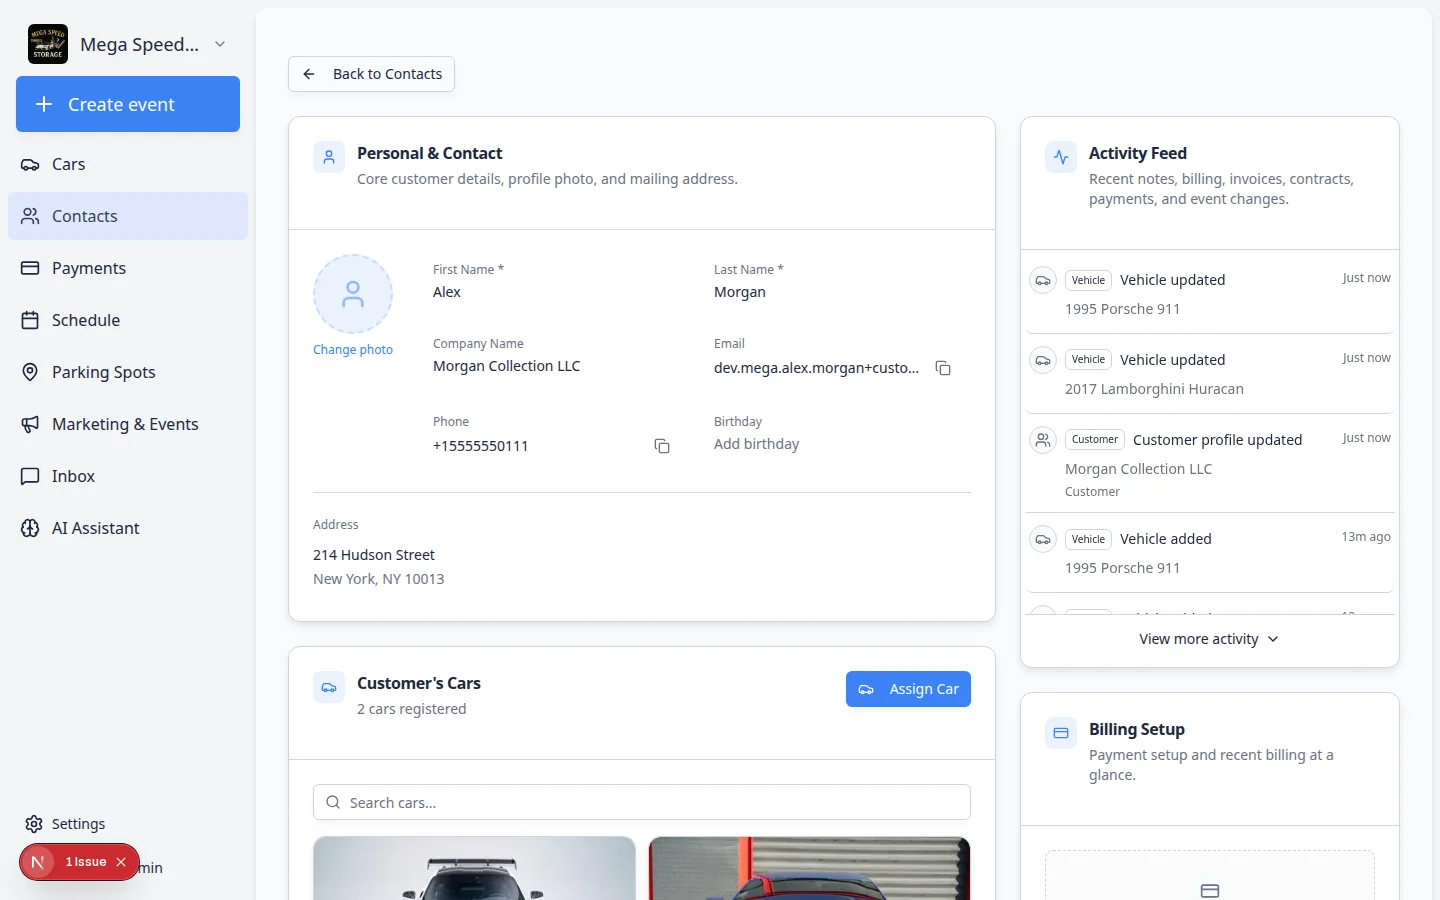Expand the Mega Speed workspace dropdown

pyautogui.click(x=220, y=44)
